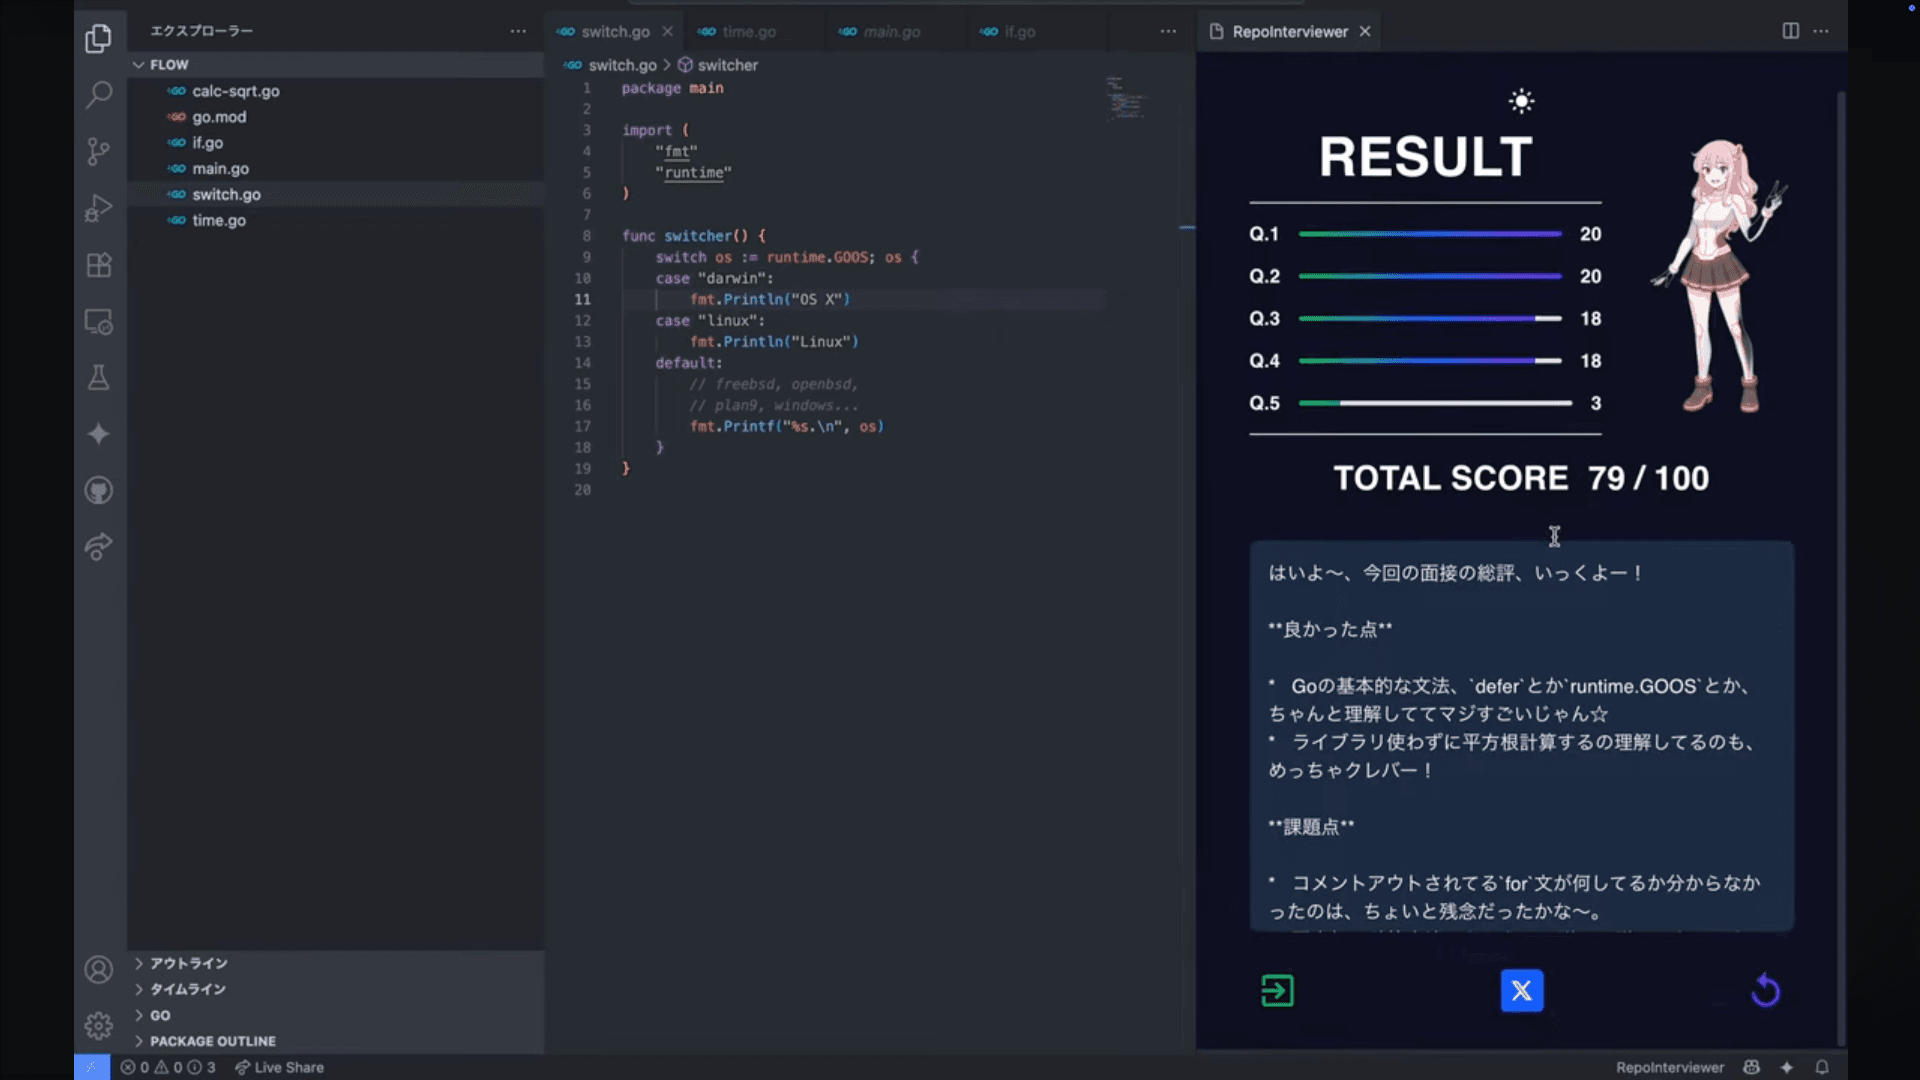Open Run and Debug view
Viewport: 1920px width, 1080px height.
98,208
